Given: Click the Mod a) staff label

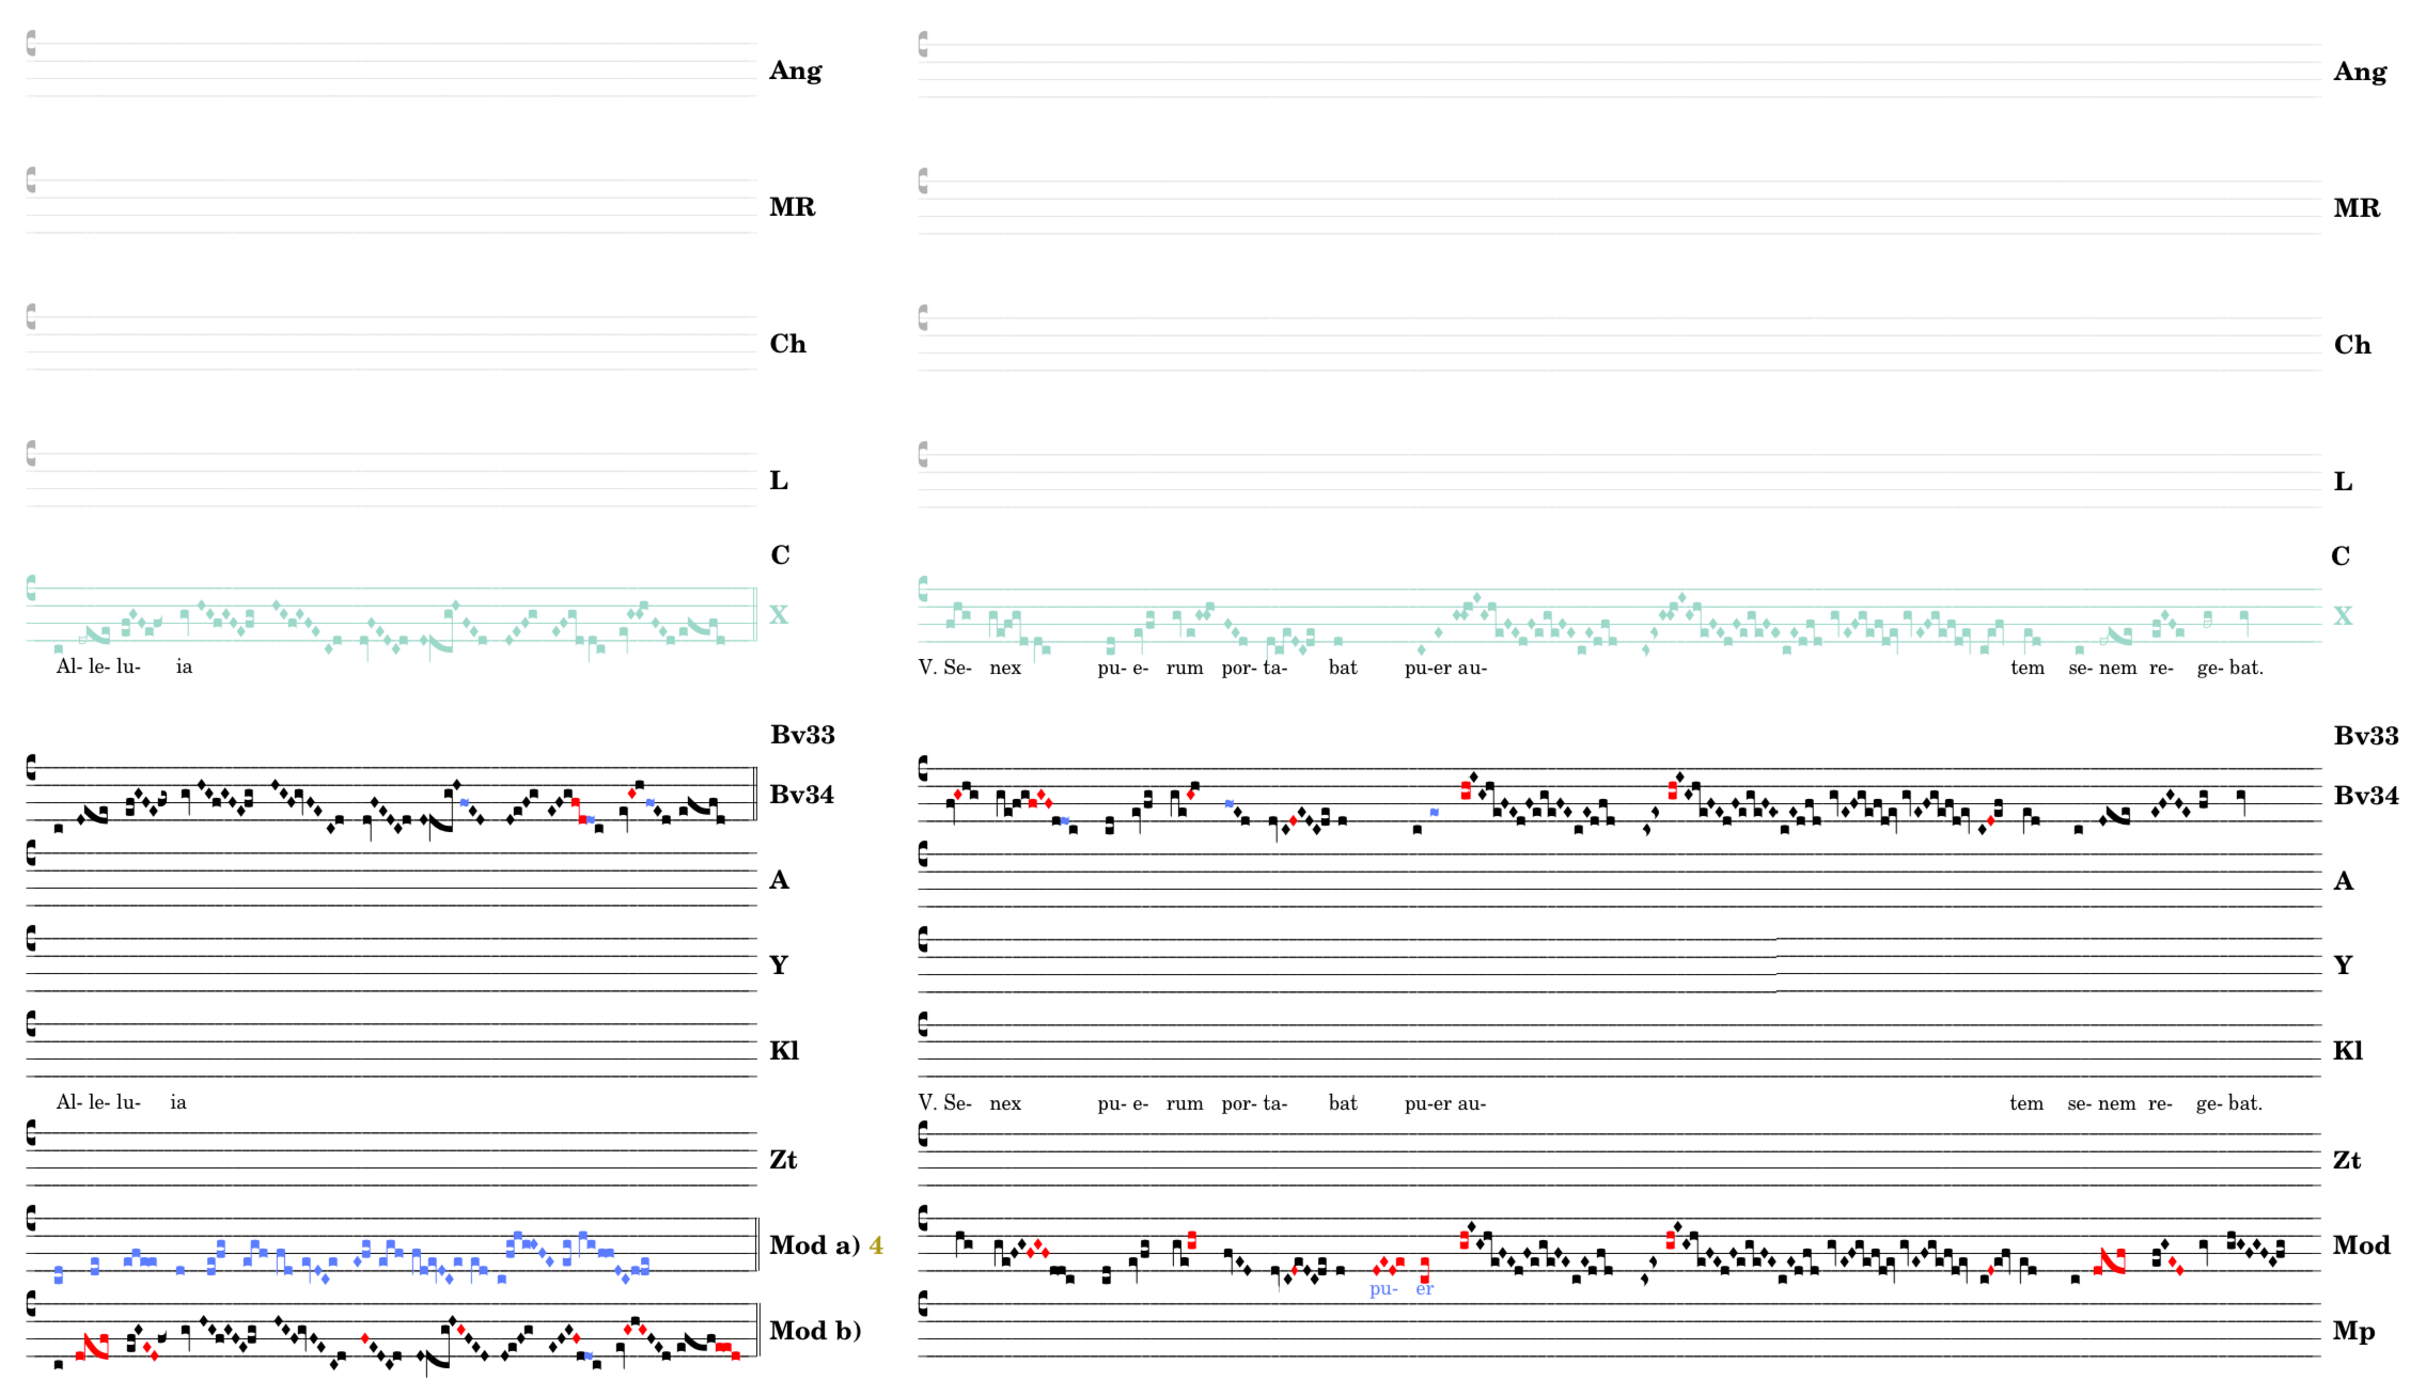Looking at the screenshot, I should coord(814,1246).
